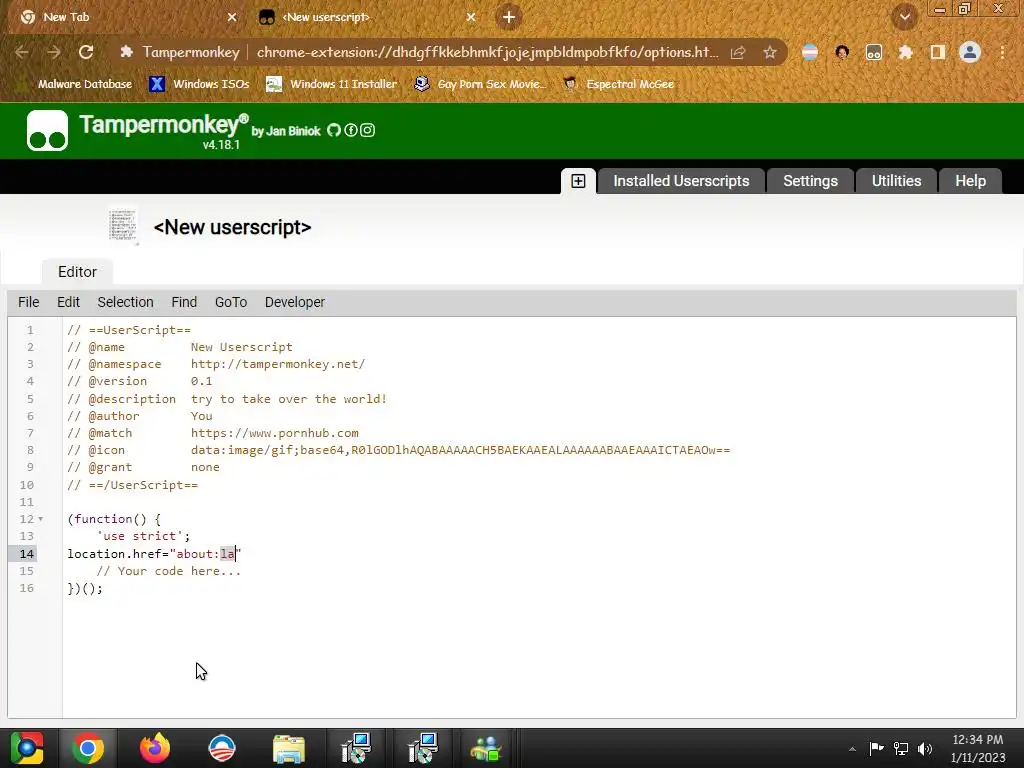Show hidden tray icons arrow
The height and width of the screenshot is (768, 1024).
coord(852,749)
